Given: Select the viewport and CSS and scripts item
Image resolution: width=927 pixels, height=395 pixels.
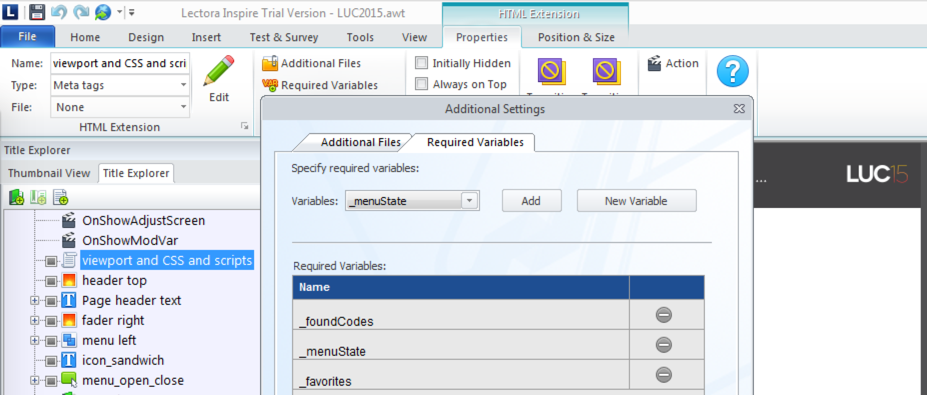Looking at the screenshot, I should point(167,260).
